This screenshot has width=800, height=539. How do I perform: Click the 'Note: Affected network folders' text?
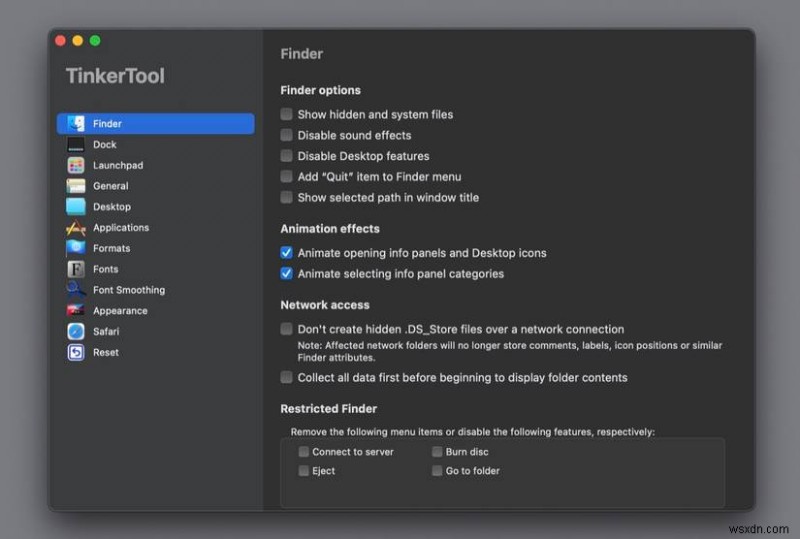tap(510, 351)
